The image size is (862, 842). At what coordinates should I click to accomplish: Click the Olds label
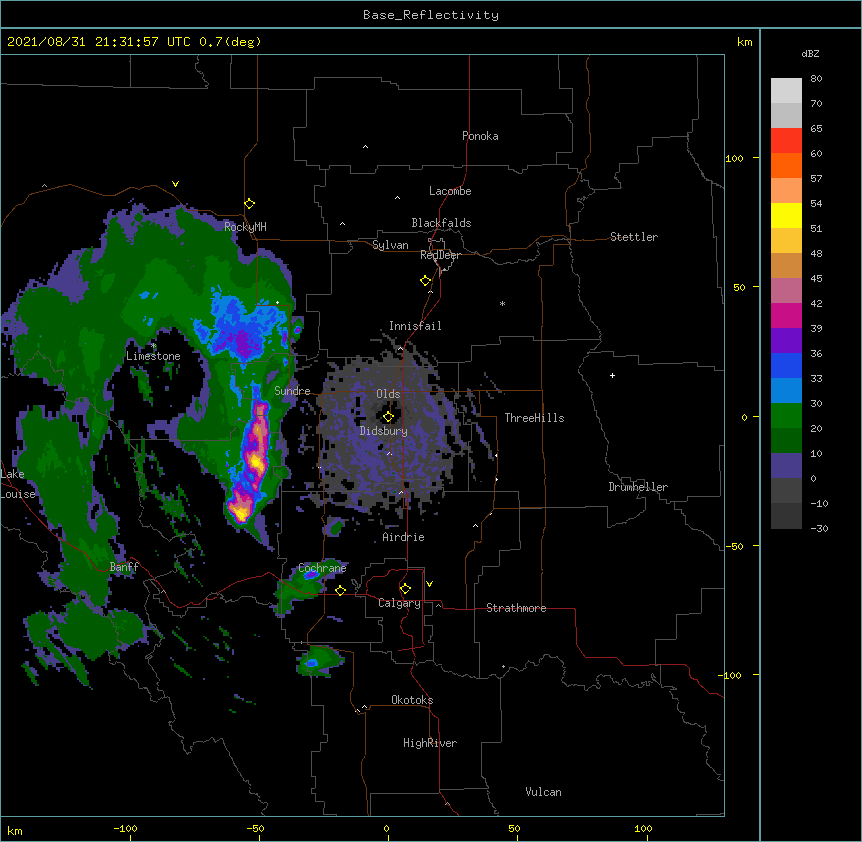tap(388, 394)
